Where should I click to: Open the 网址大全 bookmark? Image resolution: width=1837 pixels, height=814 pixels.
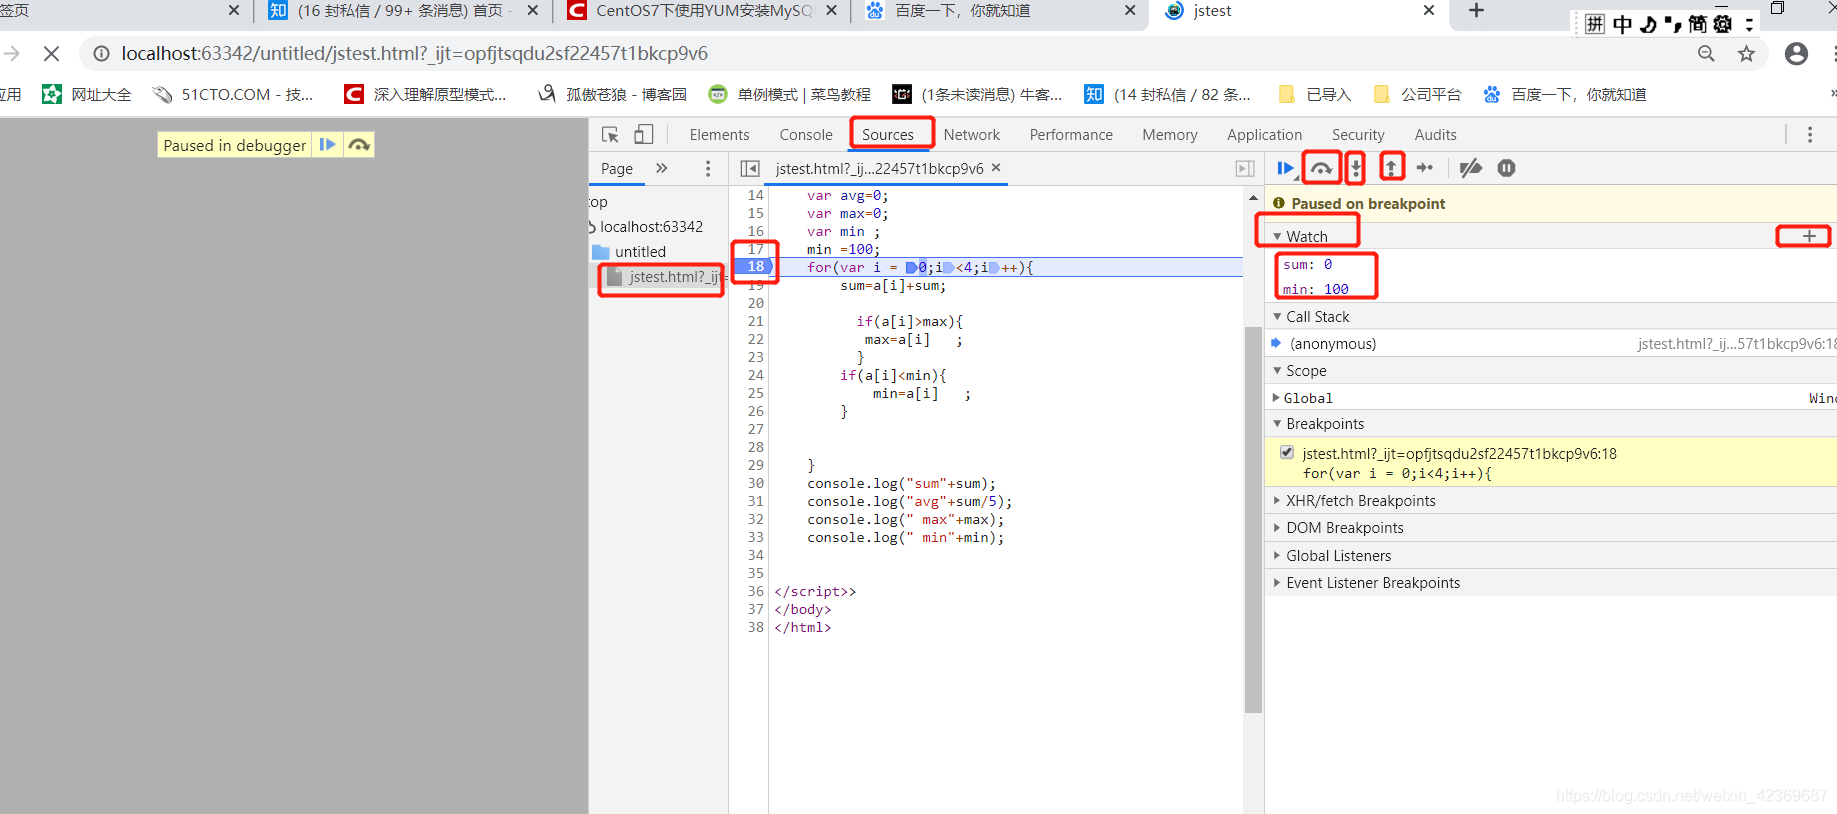(x=87, y=94)
